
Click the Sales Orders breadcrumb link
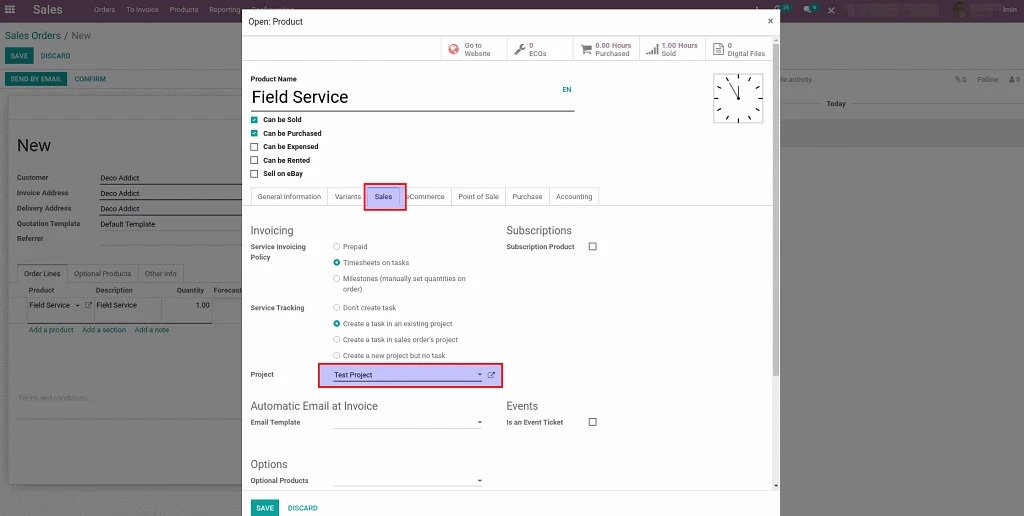(33, 36)
